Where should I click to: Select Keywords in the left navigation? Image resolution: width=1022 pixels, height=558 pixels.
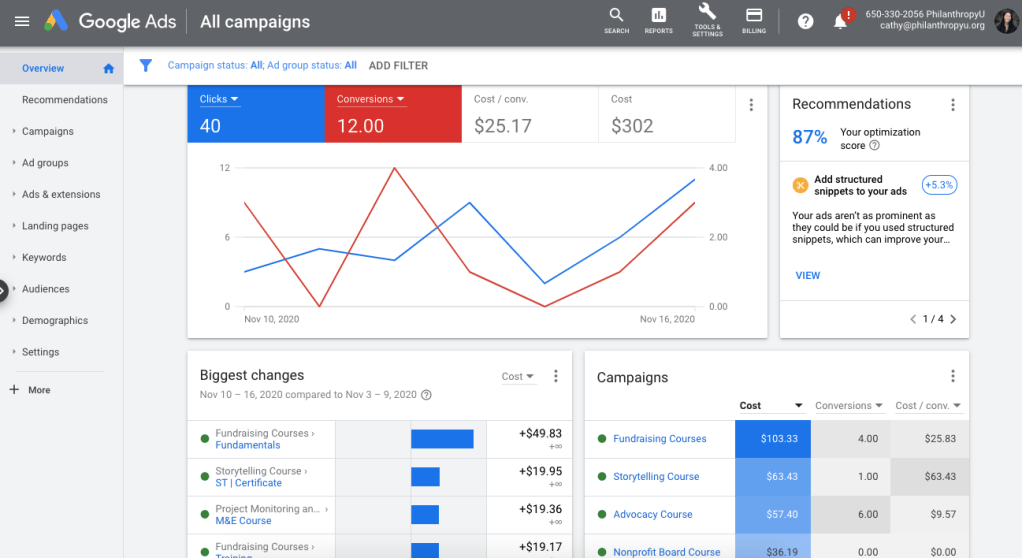tap(44, 257)
